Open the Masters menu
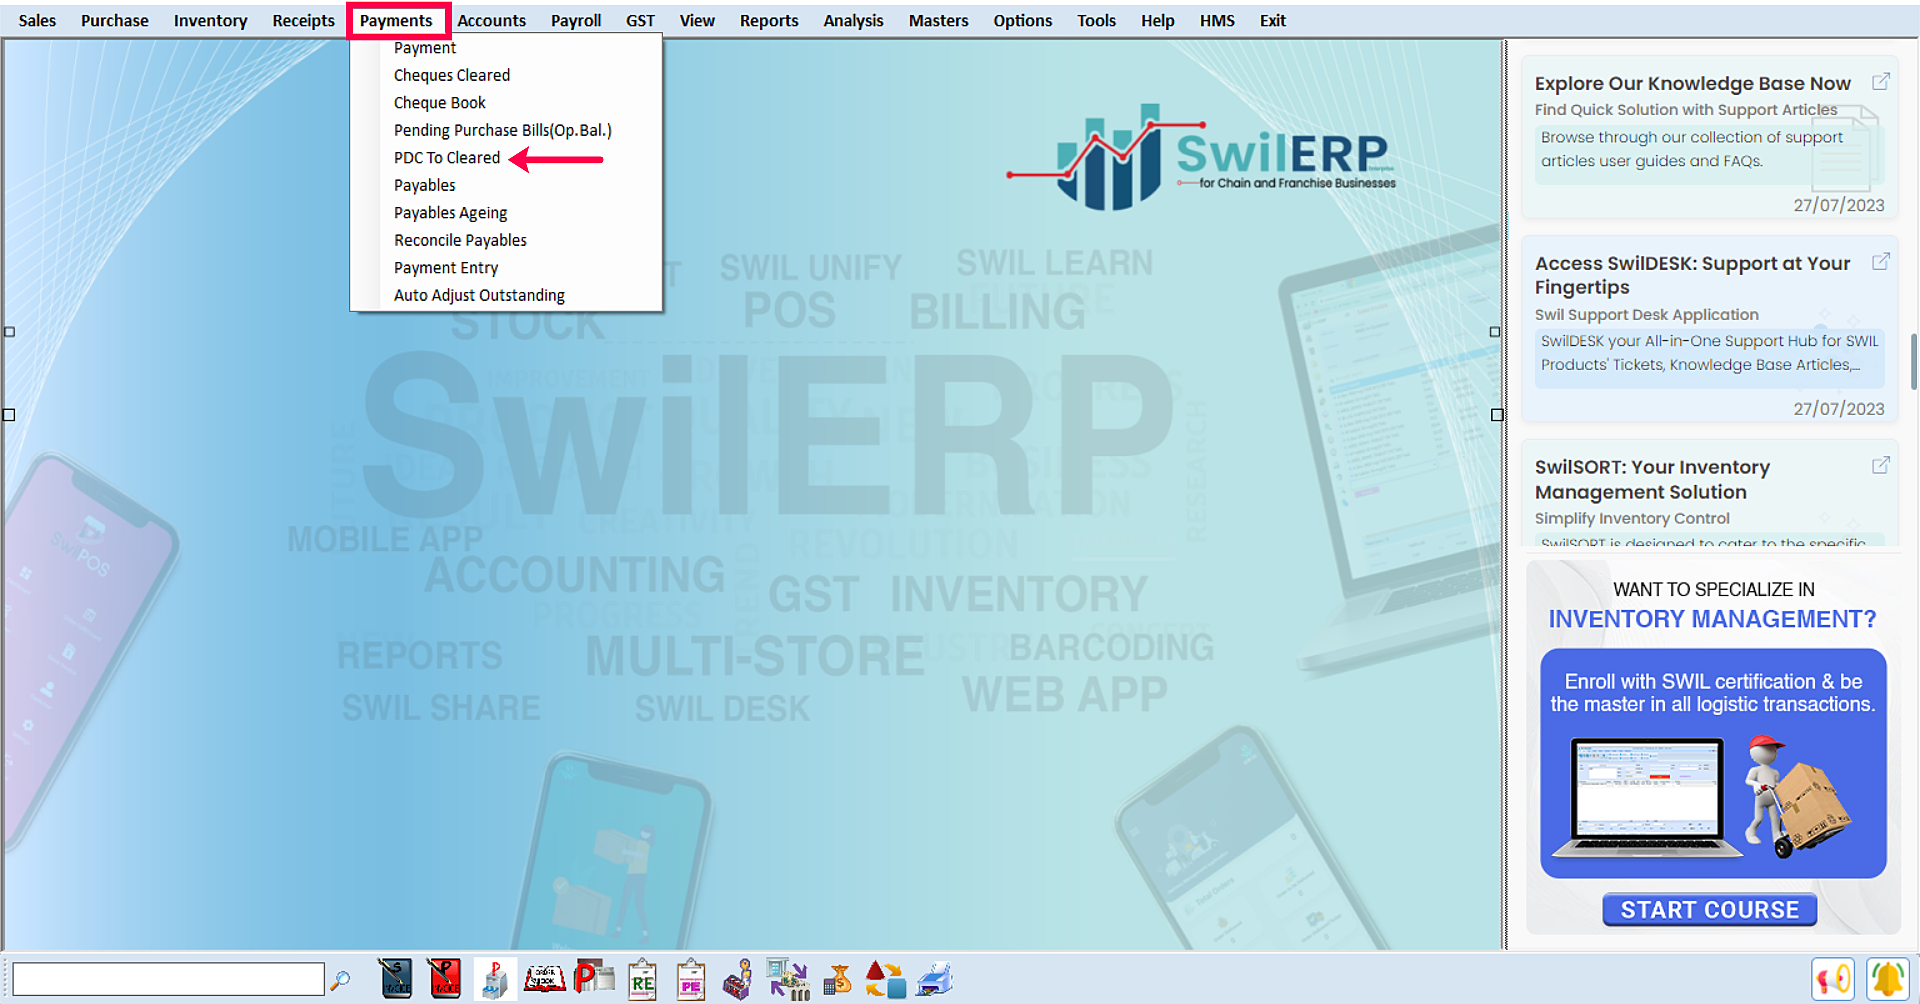Image resolution: width=1920 pixels, height=1004 pixels. click(938, 20)
